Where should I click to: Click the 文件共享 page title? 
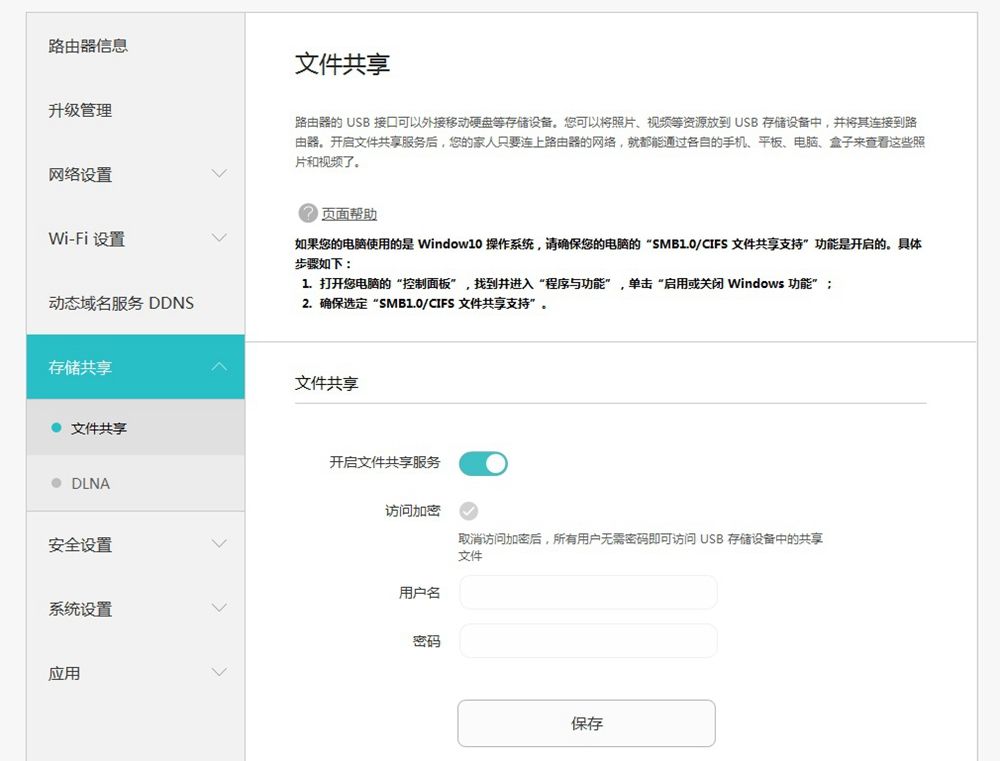click(342, 64)
